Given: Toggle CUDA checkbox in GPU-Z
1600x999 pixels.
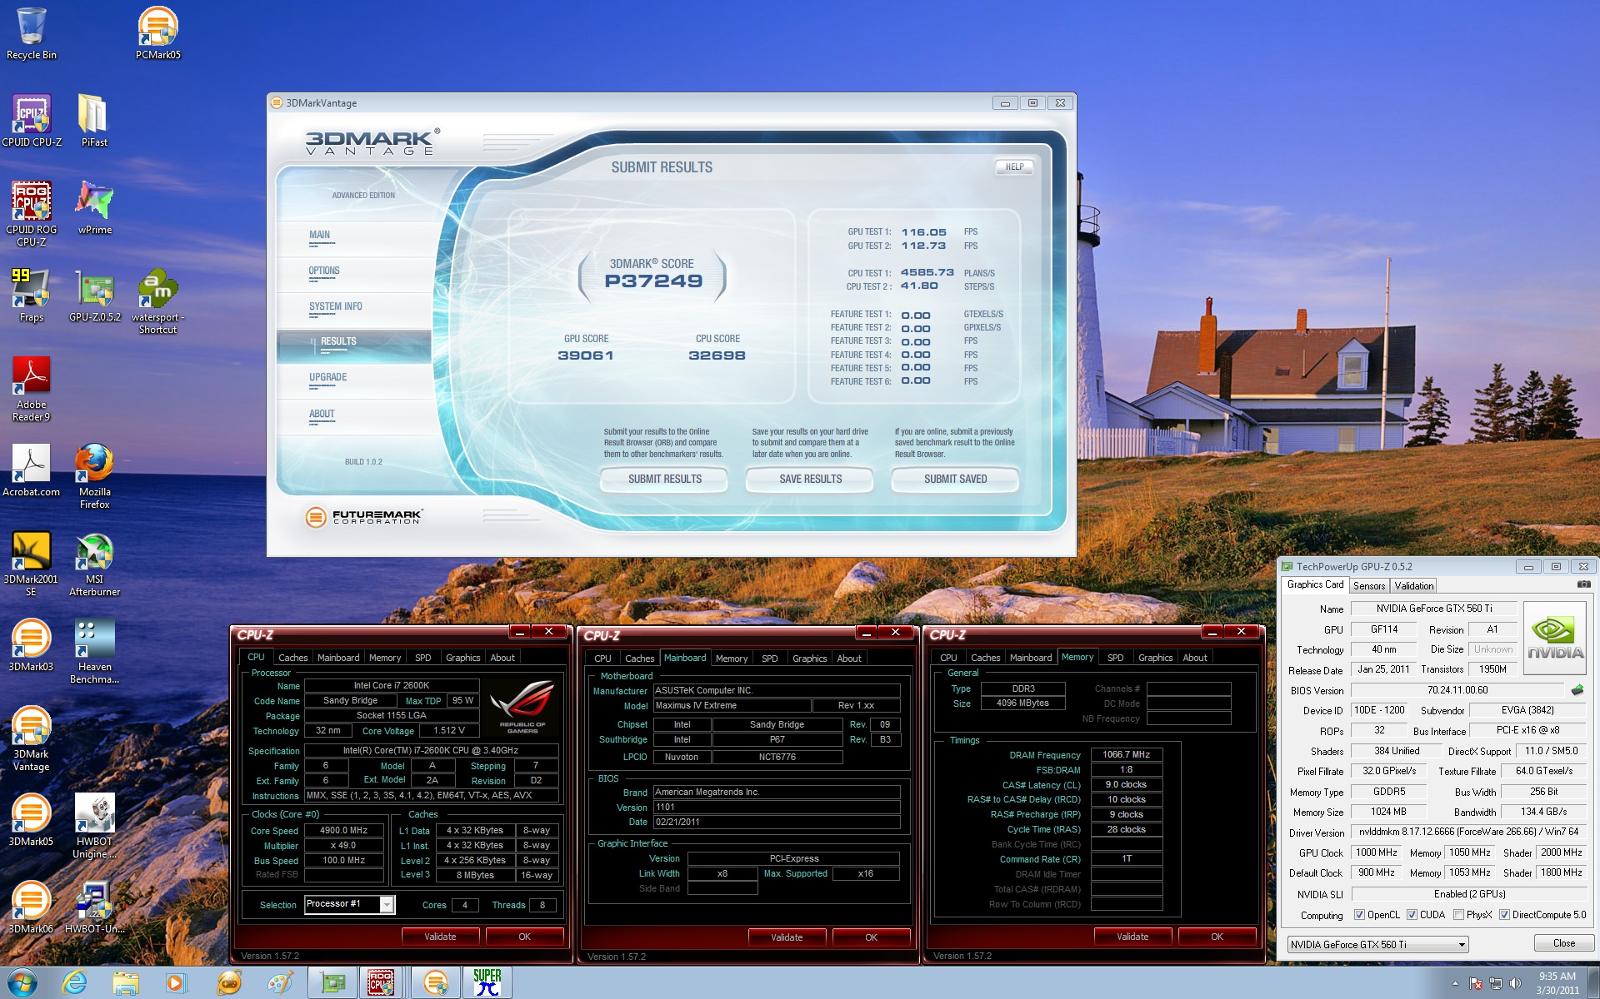Looking at the screenshot, I should 1412,915.
